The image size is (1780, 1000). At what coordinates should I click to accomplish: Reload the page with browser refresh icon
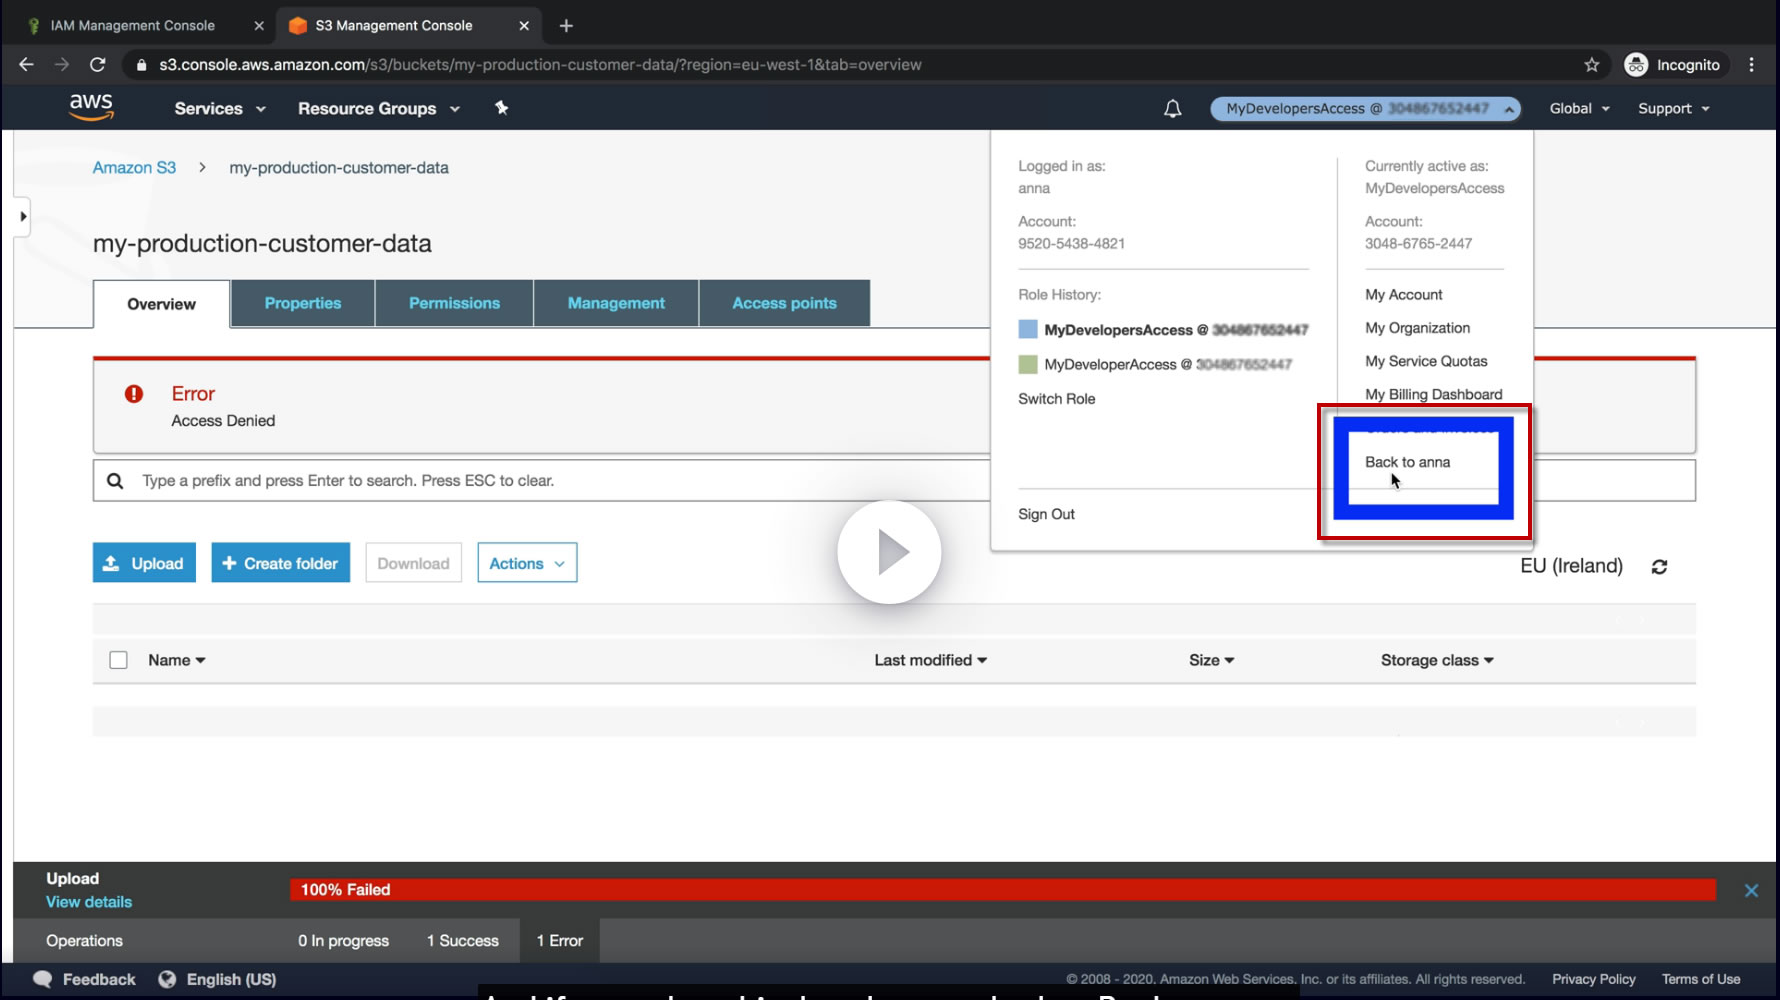[97, 64]
